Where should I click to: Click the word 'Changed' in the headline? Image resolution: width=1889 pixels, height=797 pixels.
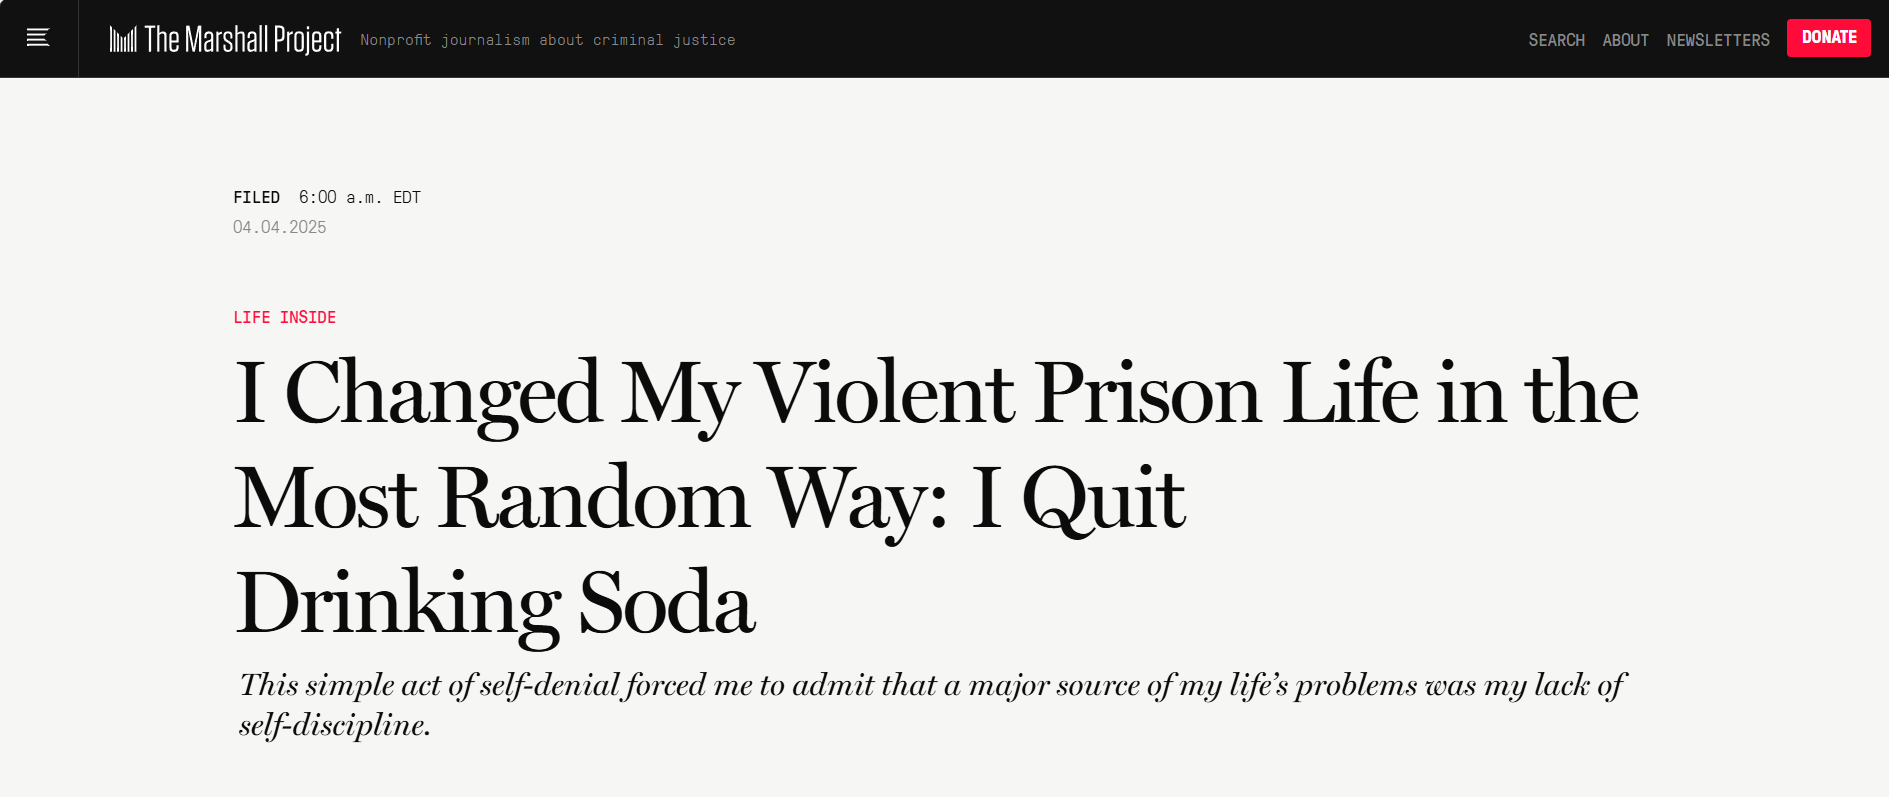tap(442, 395)
